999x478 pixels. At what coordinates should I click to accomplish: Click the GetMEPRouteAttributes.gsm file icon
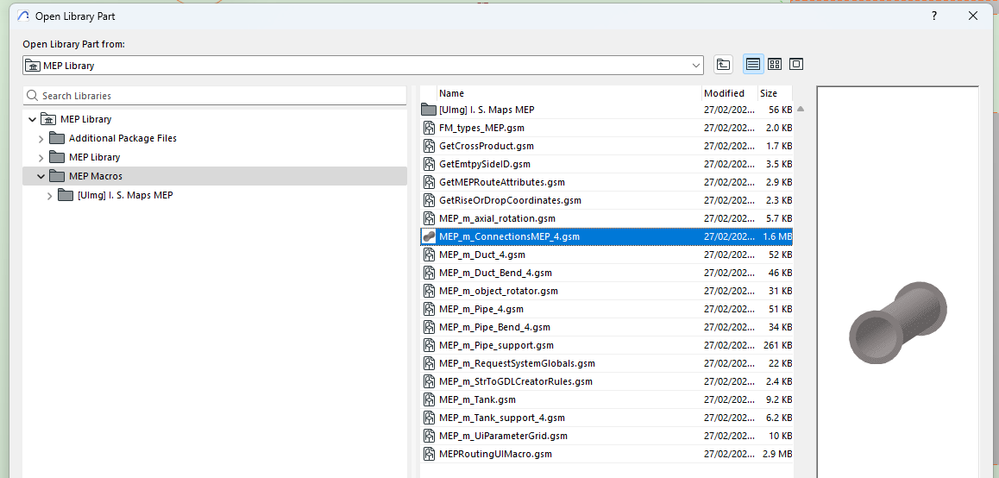click(429, 182)
